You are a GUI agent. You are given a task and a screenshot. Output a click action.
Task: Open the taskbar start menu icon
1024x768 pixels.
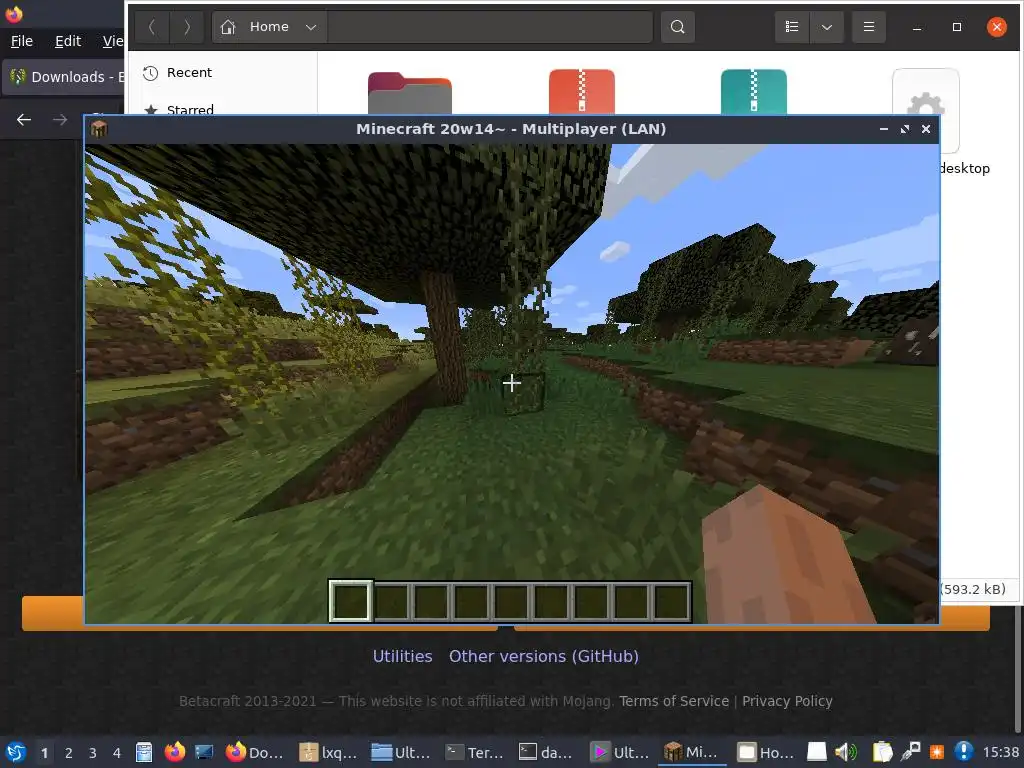tap(16, 752)
